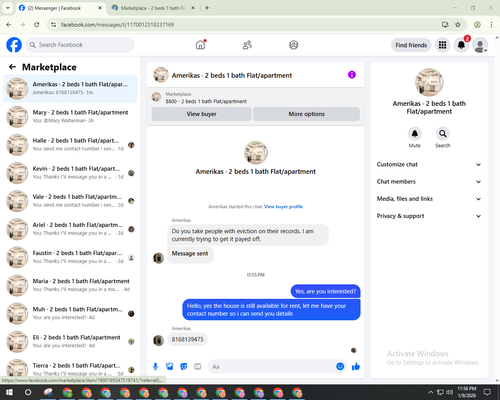Image resolution: width=500 pixels, height=400 pixels.
Task: Switch to Marketplace 2 beds 1 bath tab
Action: [x=153, y=8]
